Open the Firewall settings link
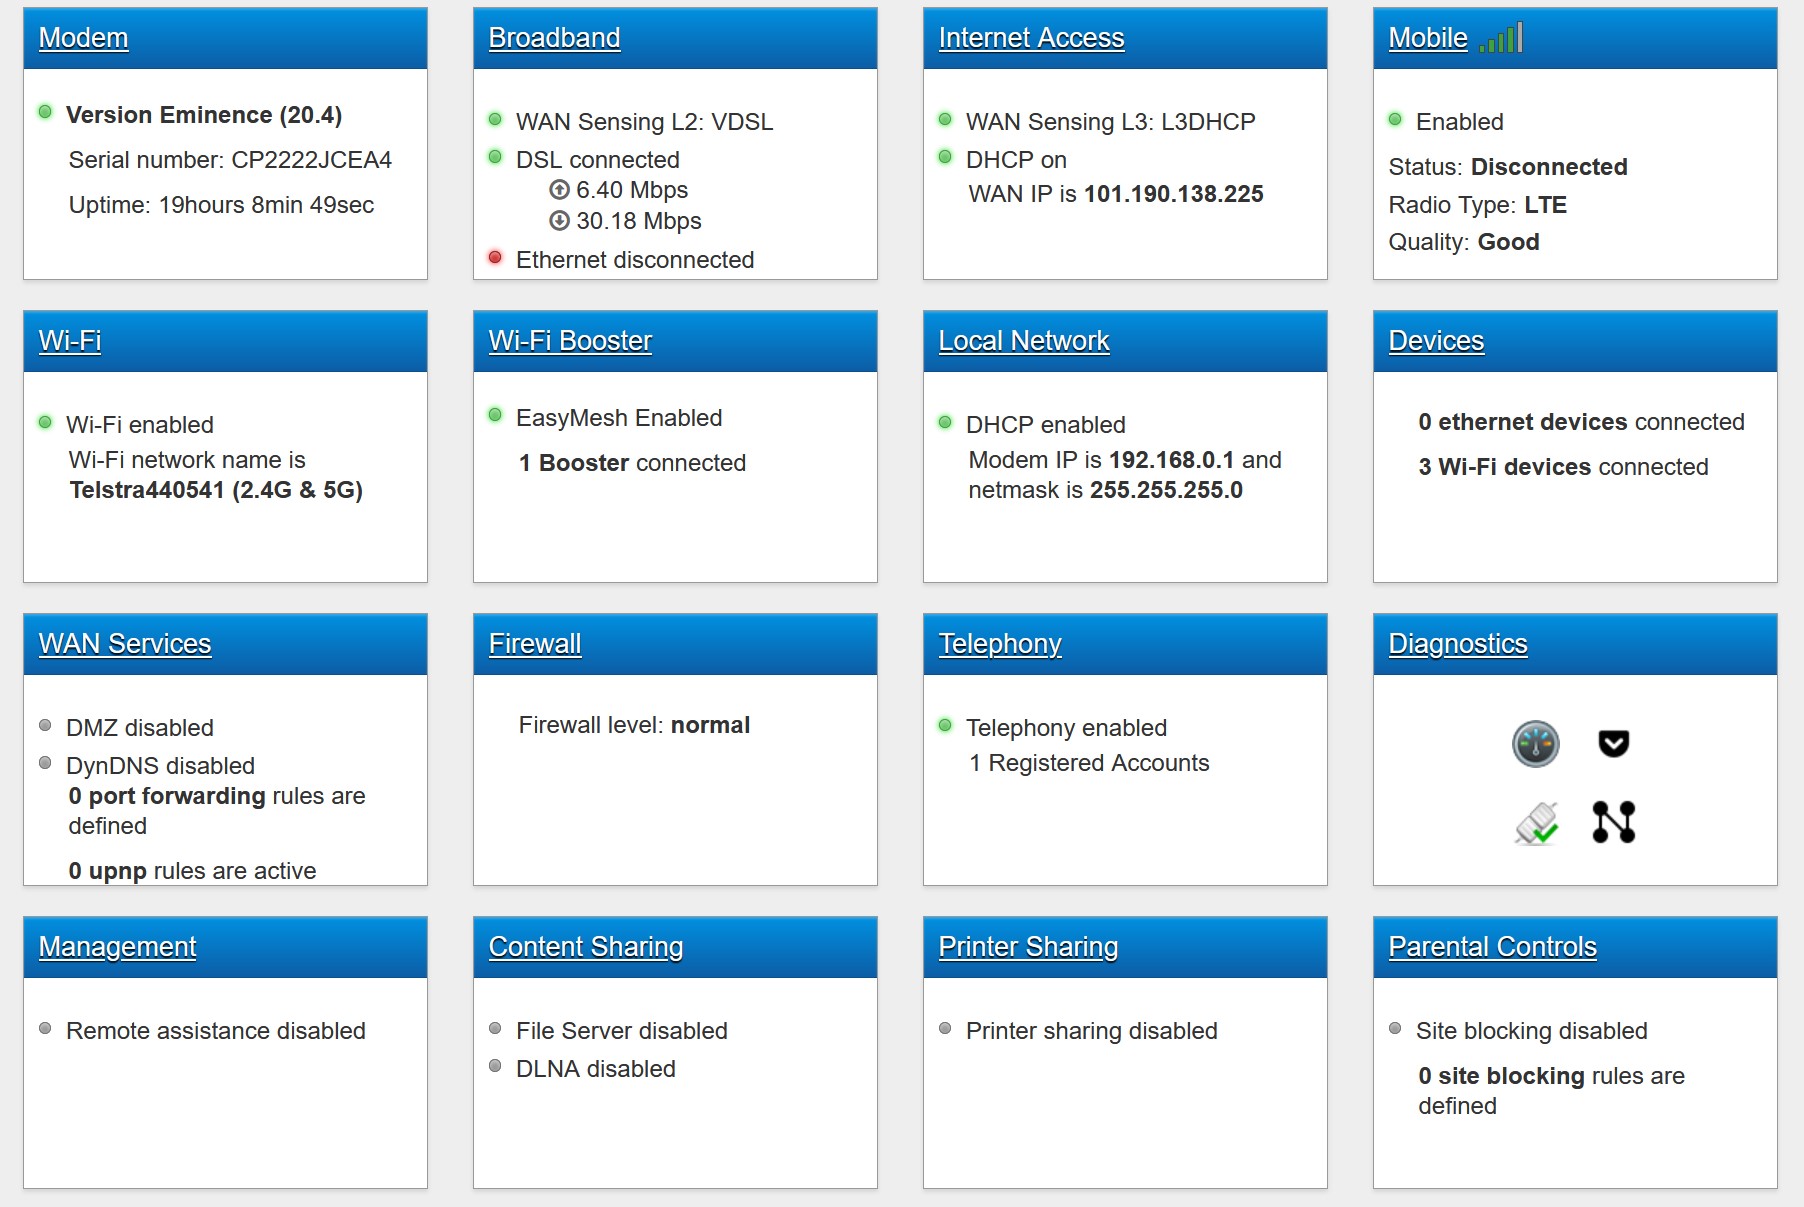Screen dimensions: 1804x1207 click(x=534, y=644)
